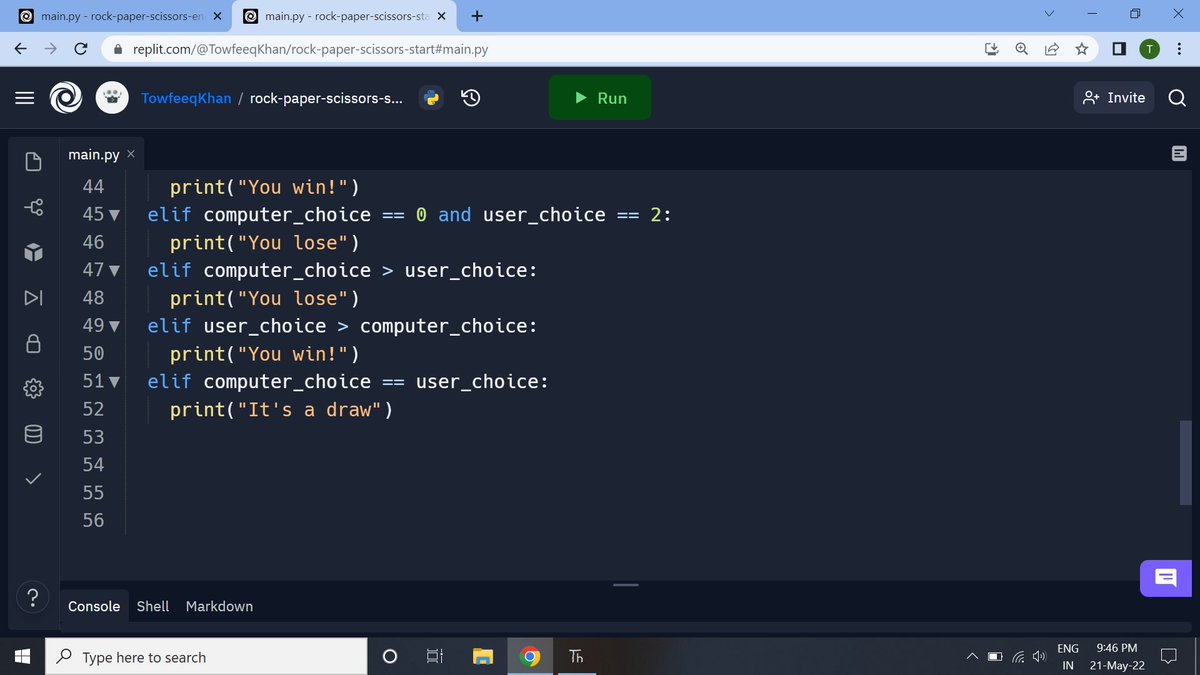Collapse the code block at line 47
The width and height of the screenshot is (1200, 675).
tap(113, 271)
